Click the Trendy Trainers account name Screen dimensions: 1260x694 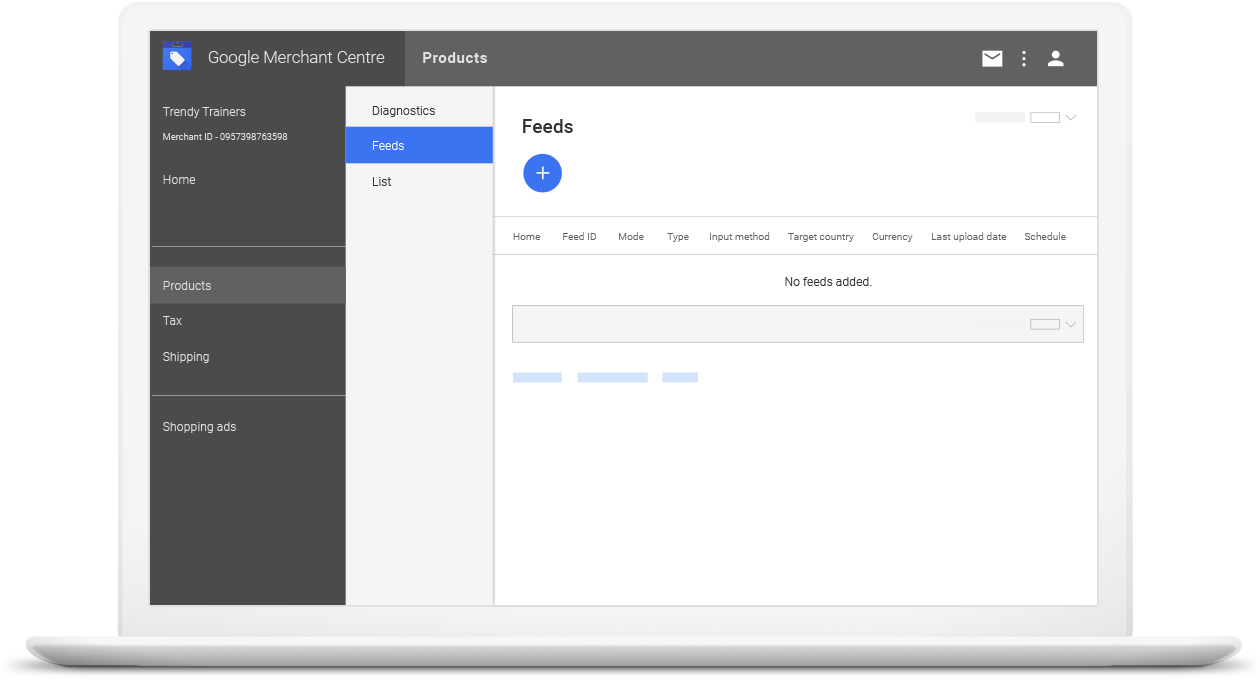click(x=204, y=112)
